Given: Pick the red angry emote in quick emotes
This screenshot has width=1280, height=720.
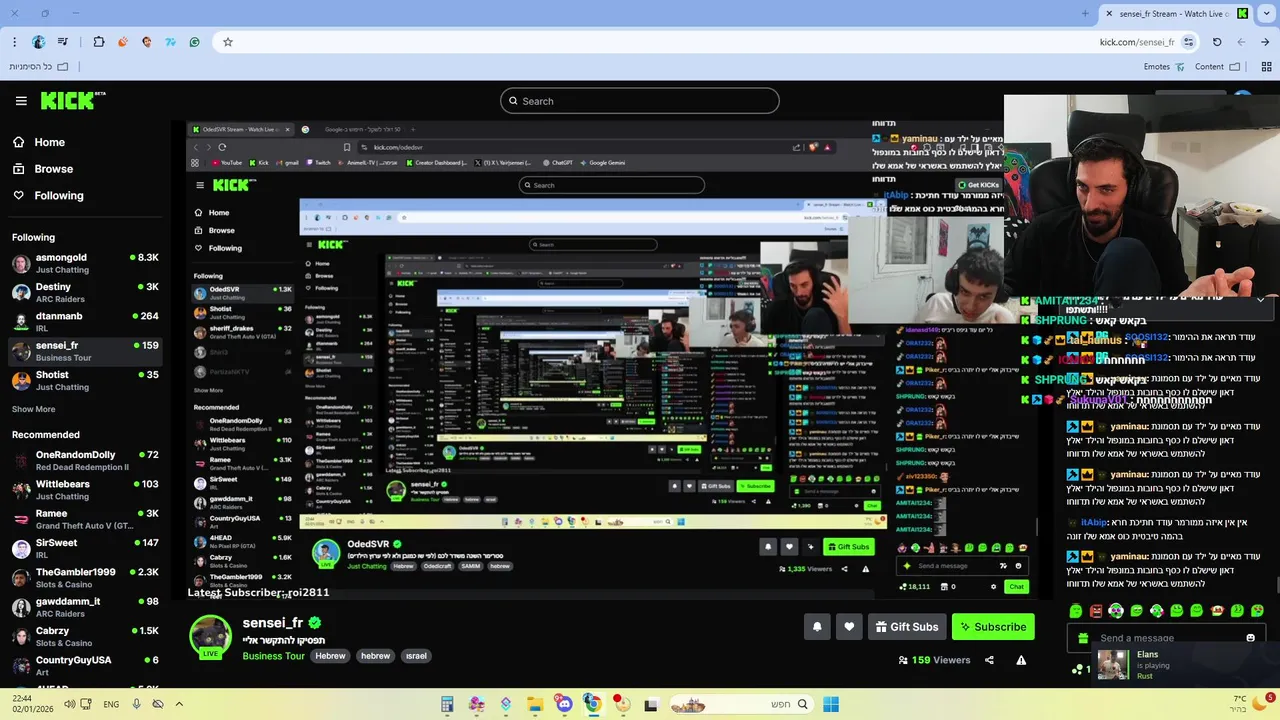Looking at the screenshot, I should pos(1096,611).
